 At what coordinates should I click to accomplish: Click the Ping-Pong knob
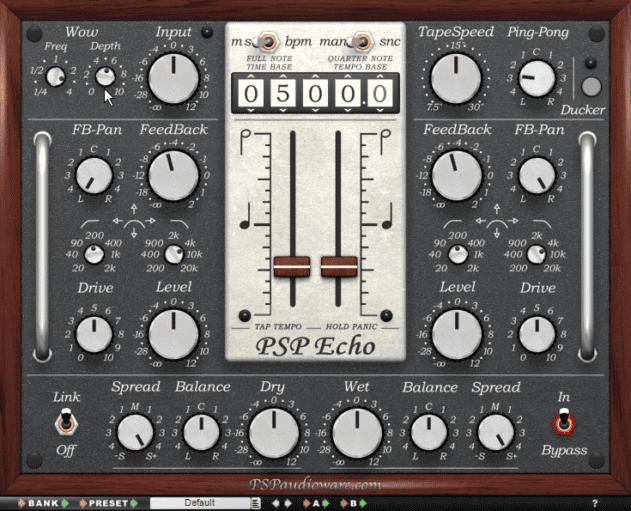[x=536, y=78]
